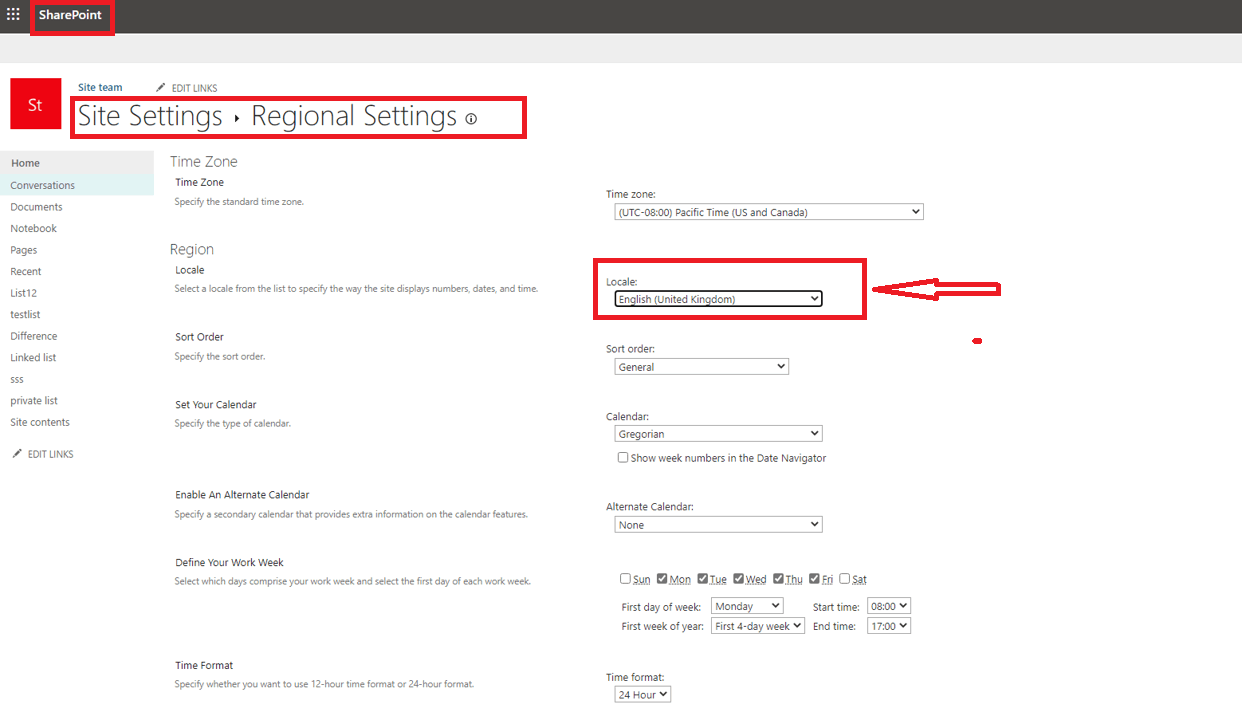Screen dimensions: 1242x720
Task: Open the Linked list link
Action: coord(33,357)
